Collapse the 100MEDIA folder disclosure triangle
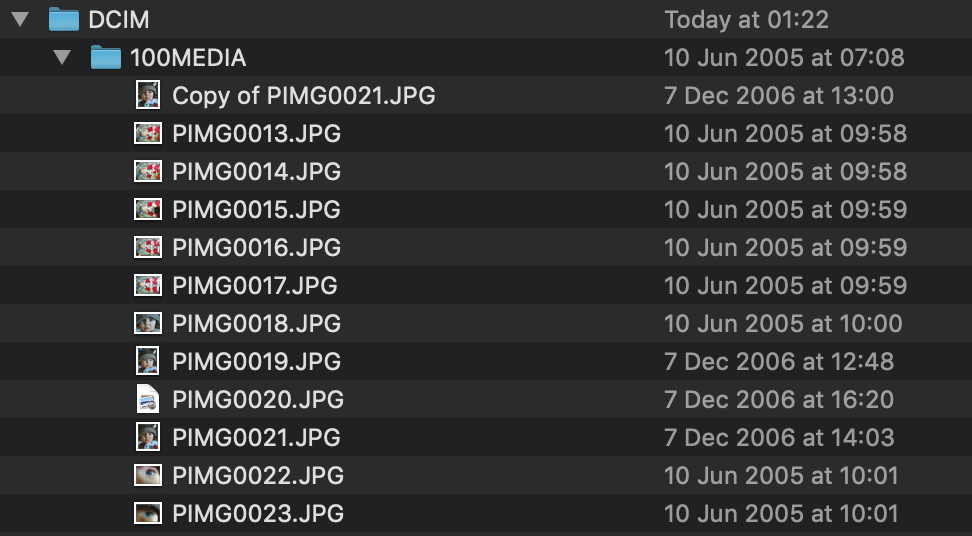972x536 pixels. tap(62, 58)
